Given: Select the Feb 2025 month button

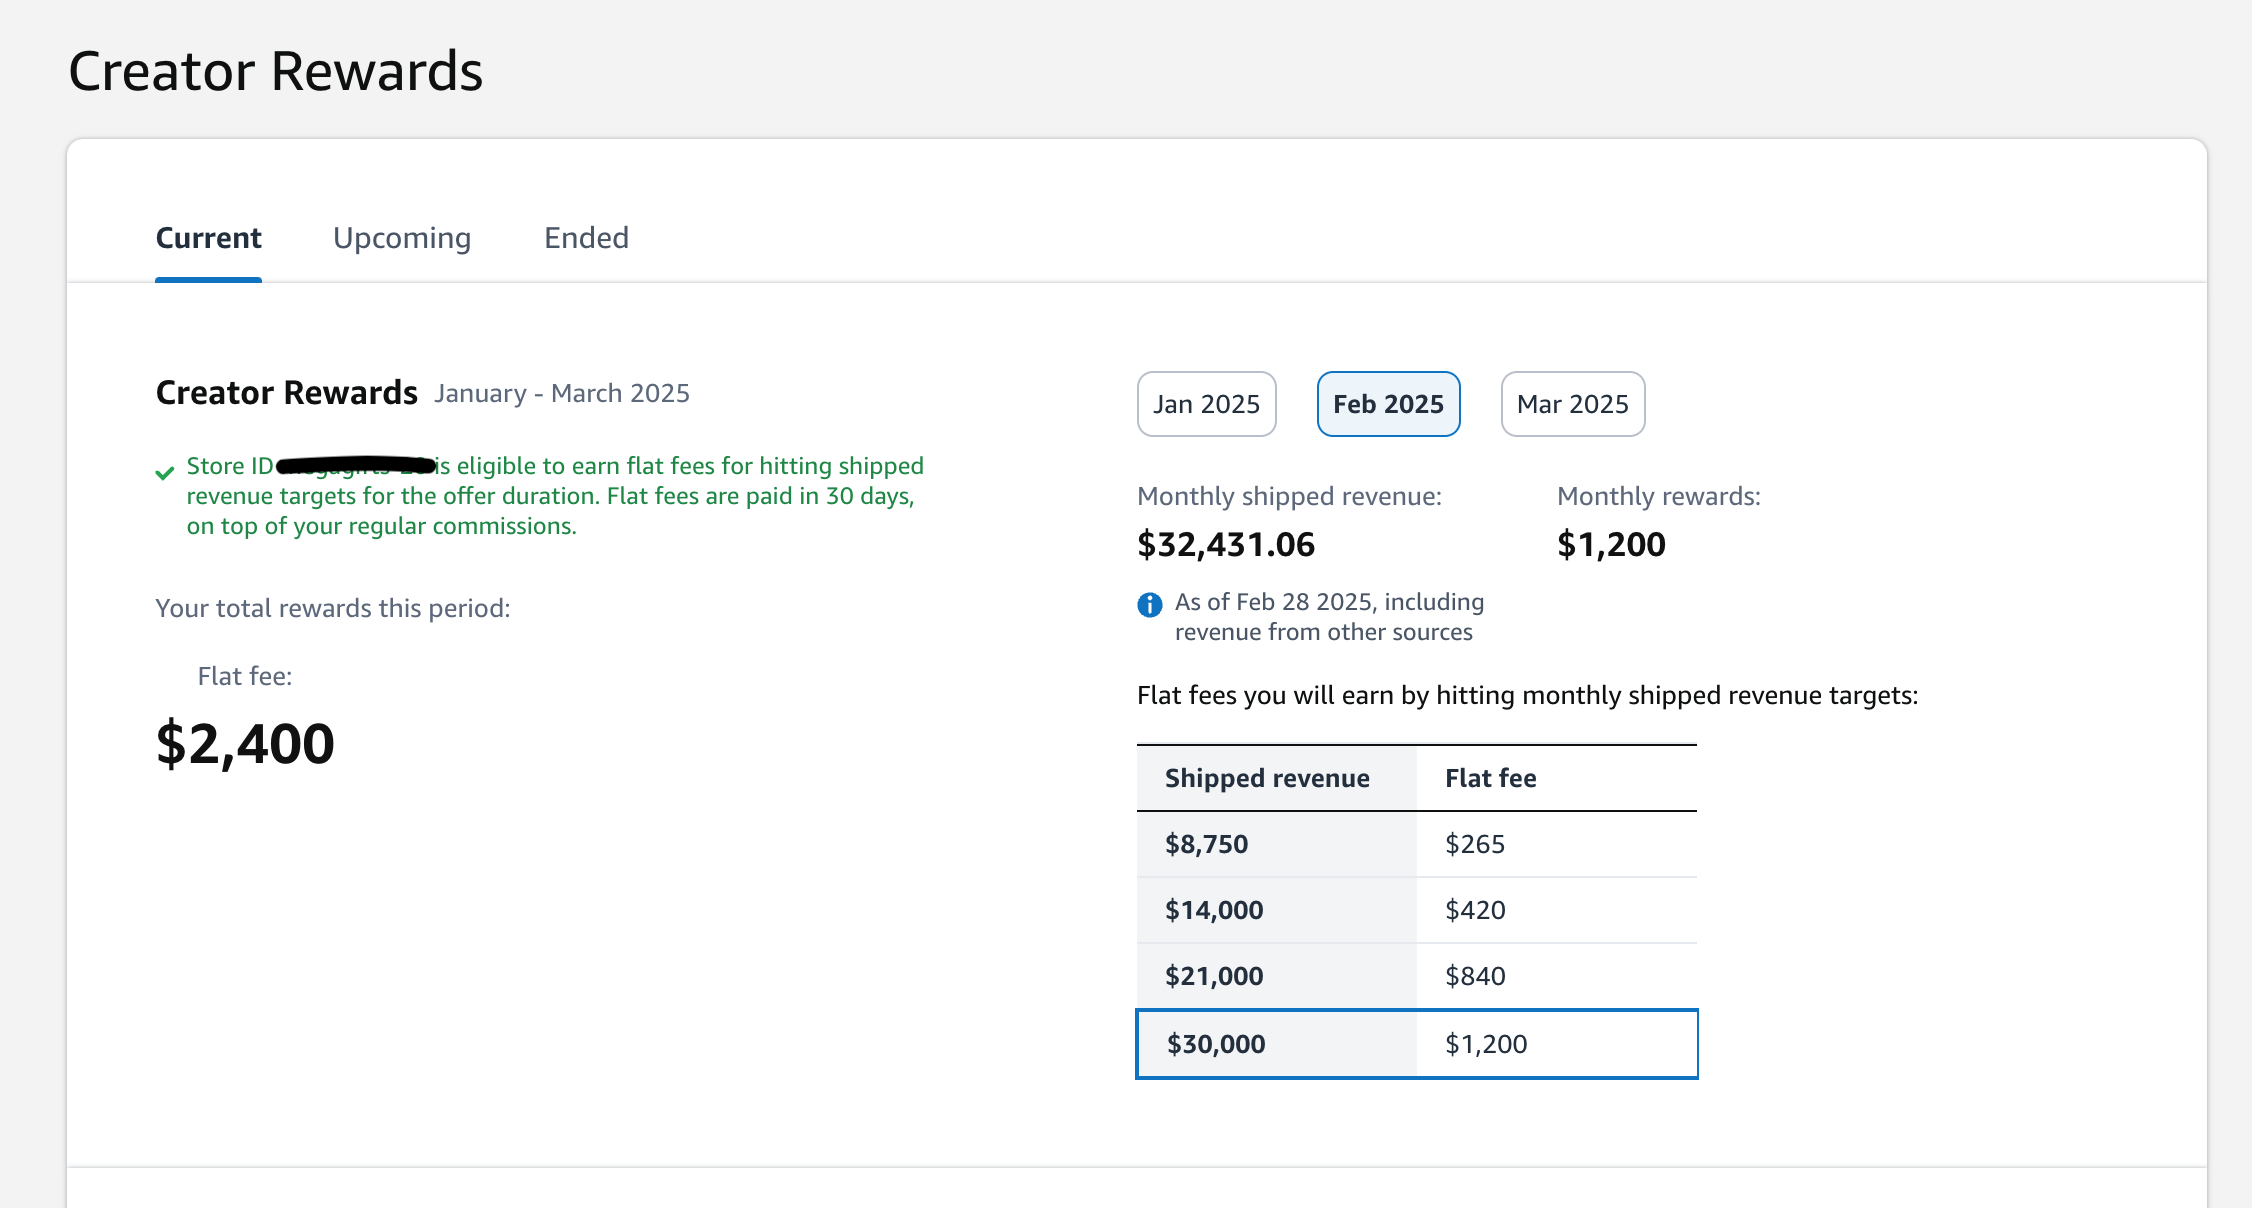Looking at the screenshot, I should [x=1388, y=404].
